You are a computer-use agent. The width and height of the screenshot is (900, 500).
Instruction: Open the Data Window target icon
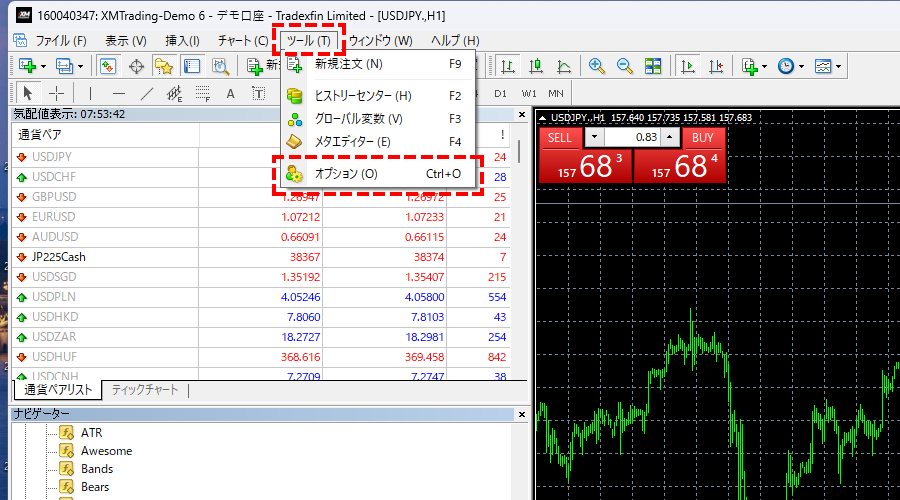[136, 66]
